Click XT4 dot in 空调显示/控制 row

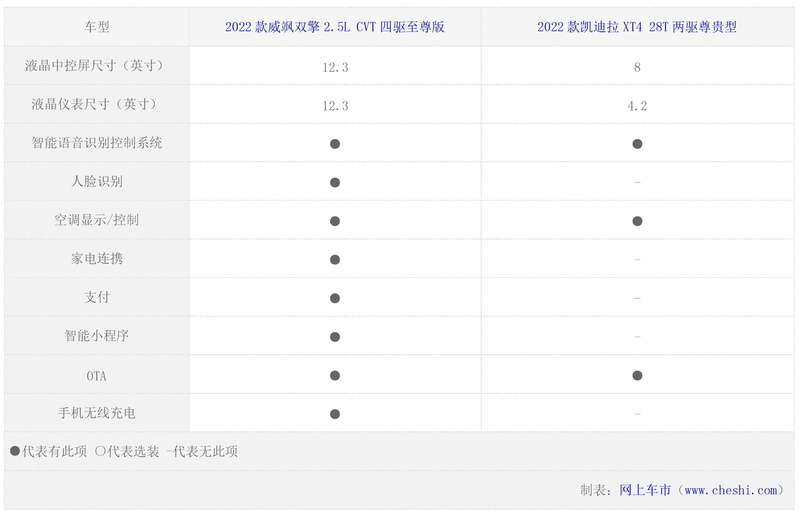tap(637, 221)
